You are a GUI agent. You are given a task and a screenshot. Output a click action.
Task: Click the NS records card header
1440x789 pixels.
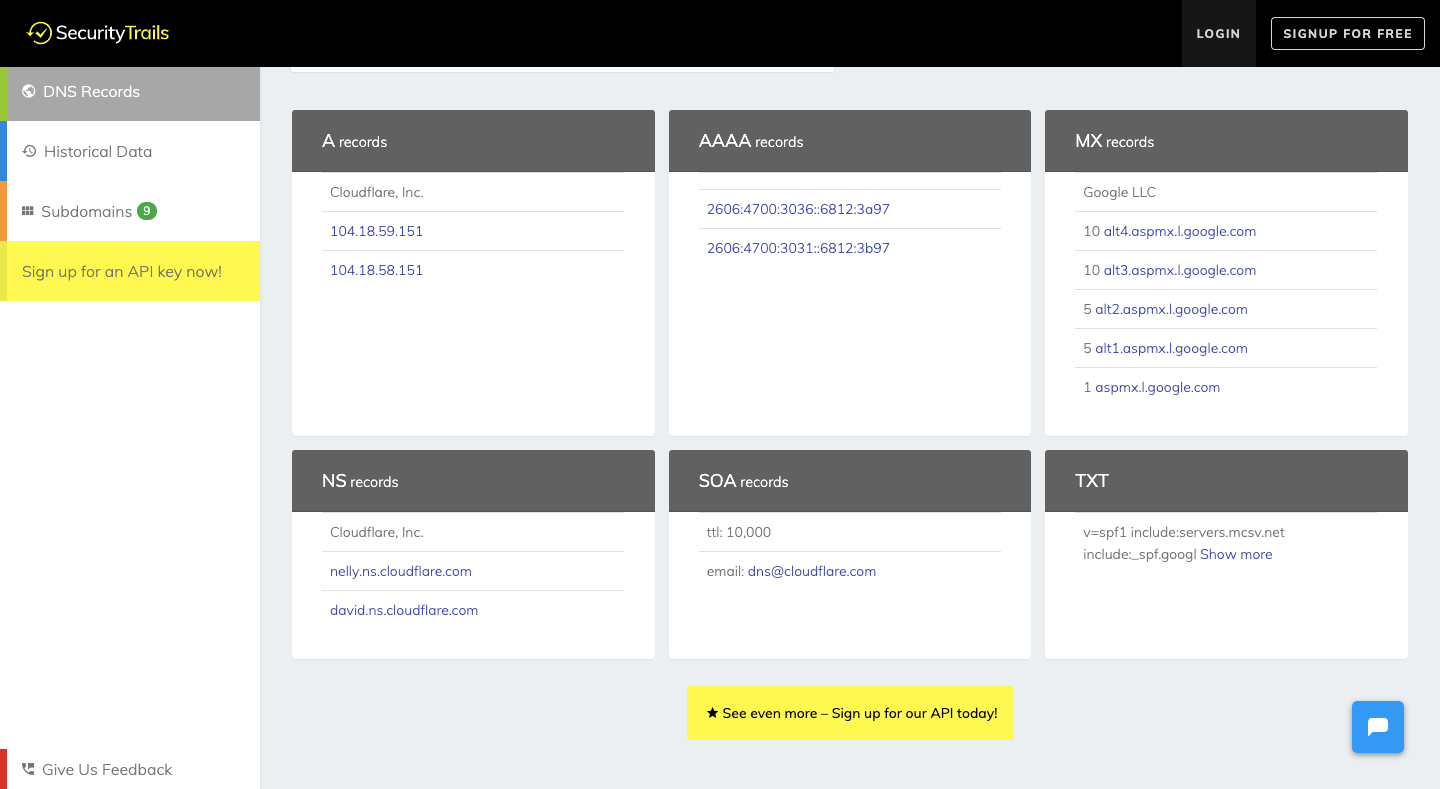point(473,481)
